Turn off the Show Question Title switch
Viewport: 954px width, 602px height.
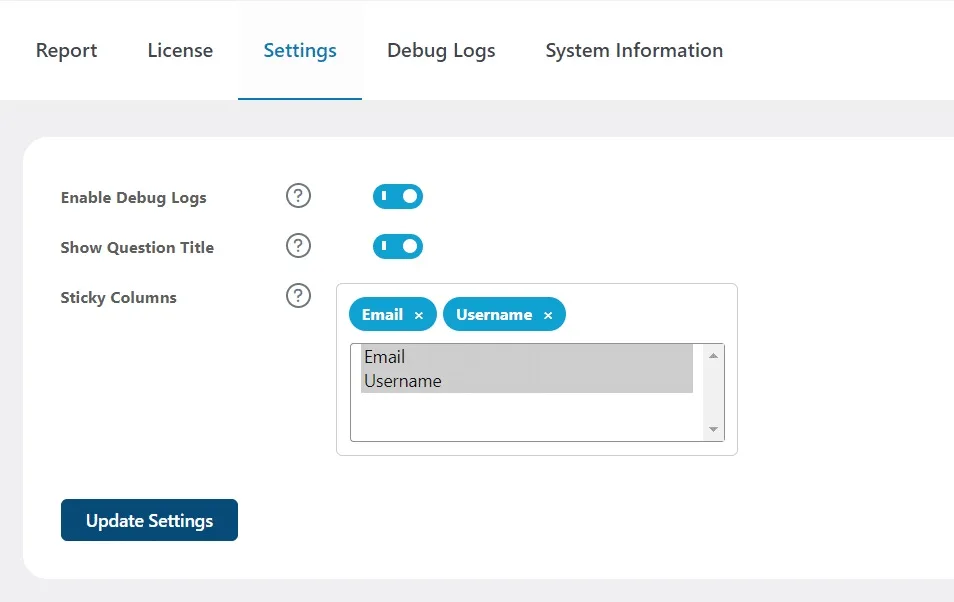click(397, 246)
